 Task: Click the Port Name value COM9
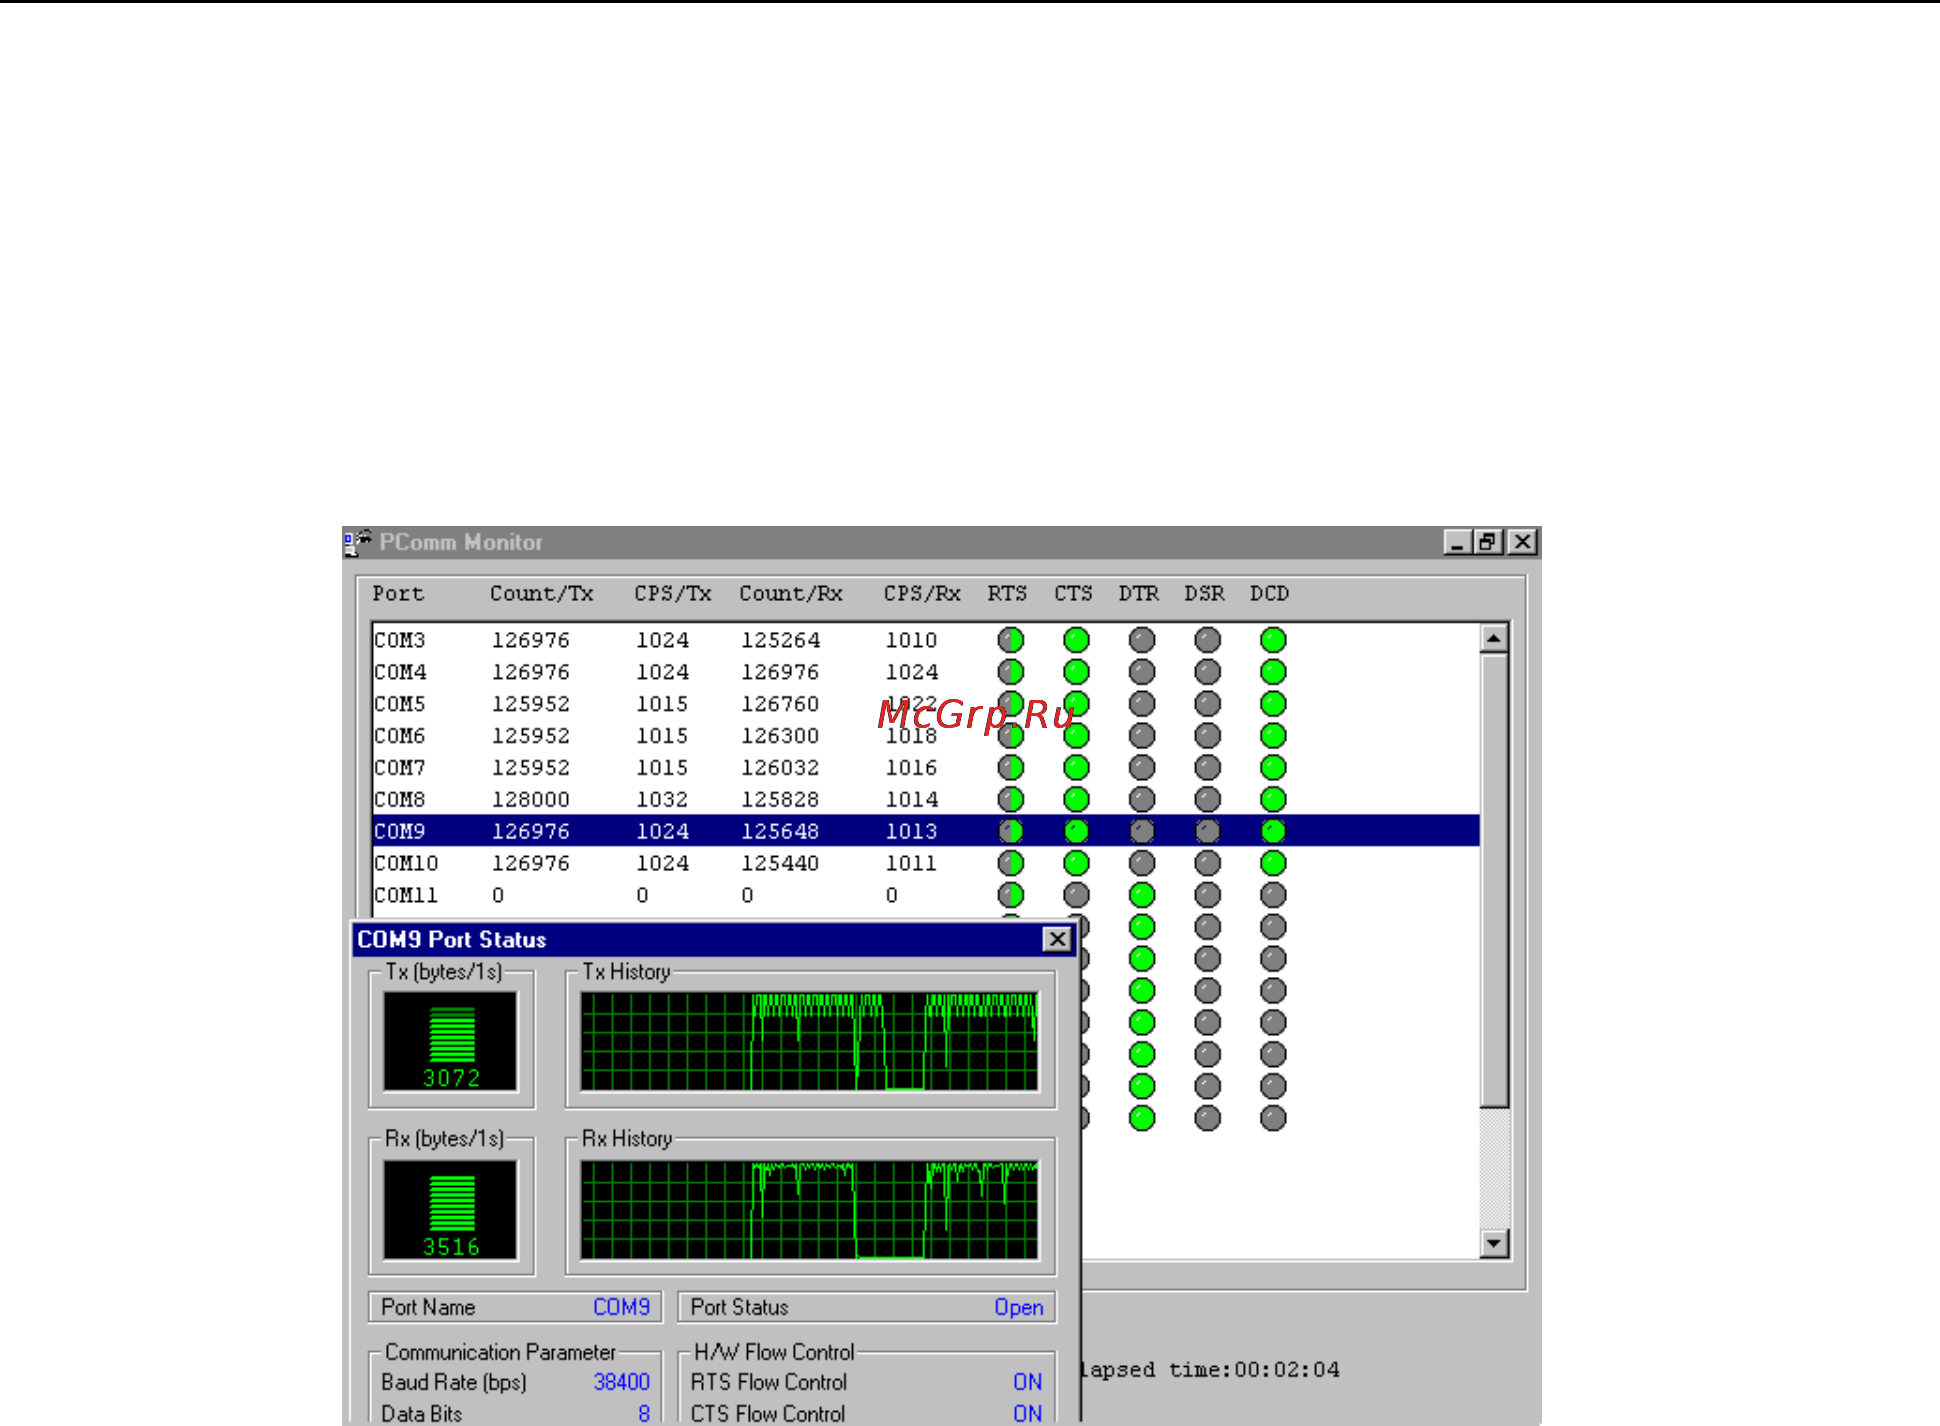point(622,1307)
